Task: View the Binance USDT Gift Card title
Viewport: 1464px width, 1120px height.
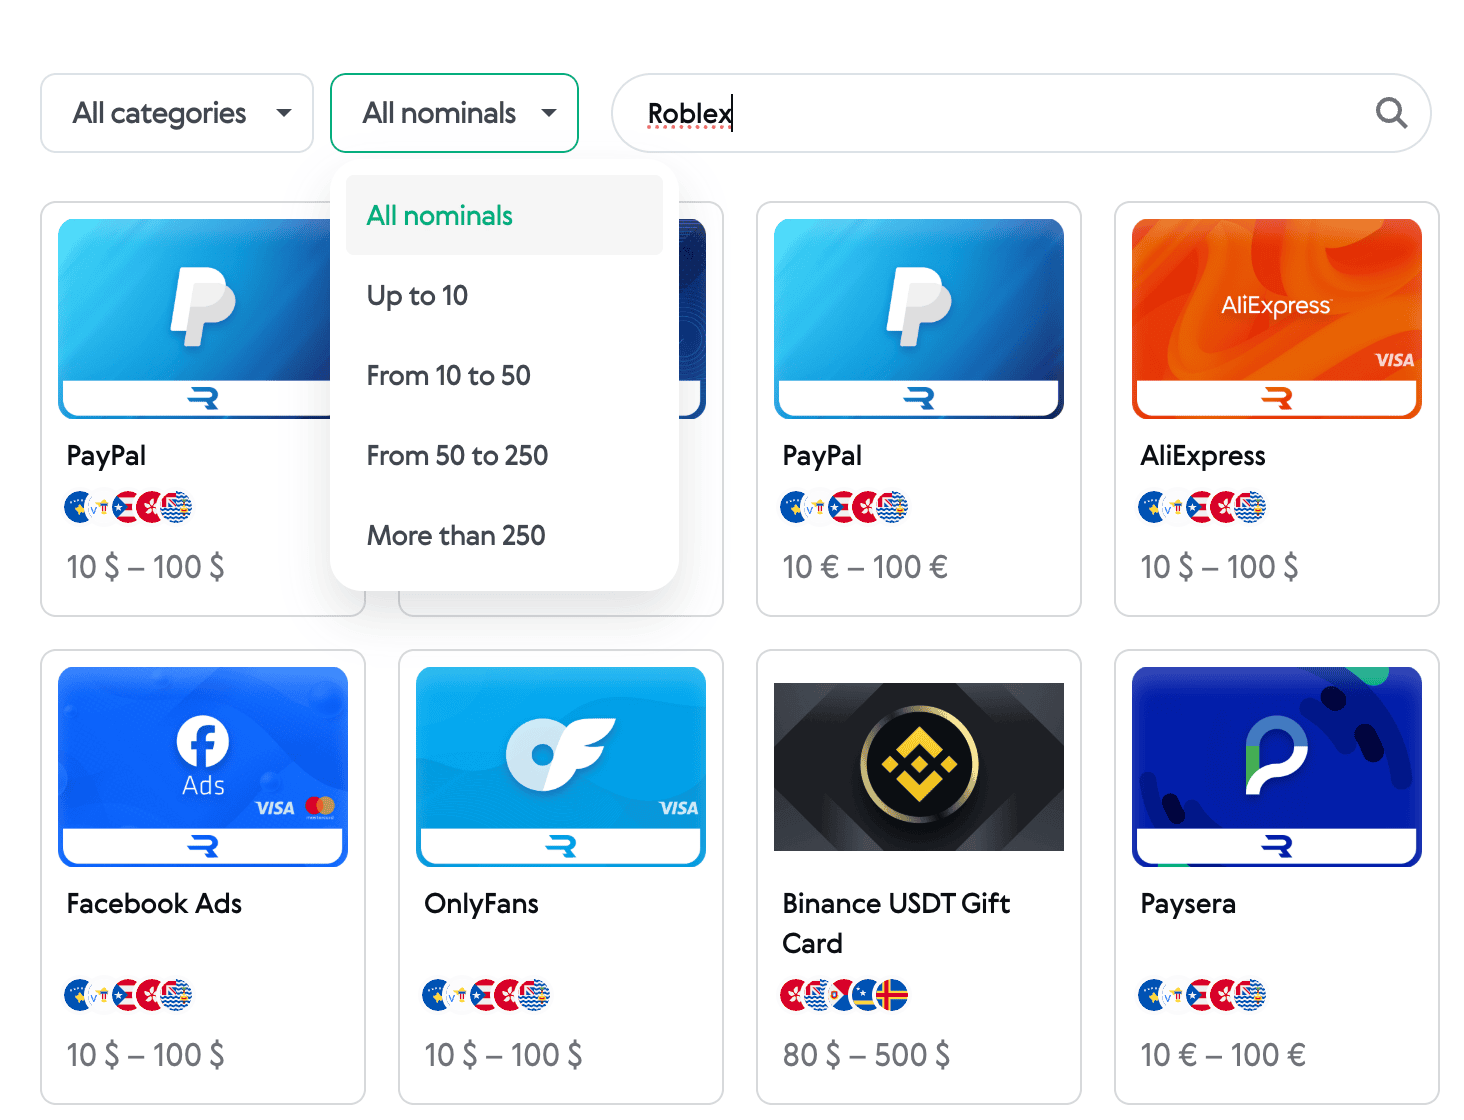Action: pos(896,923)
